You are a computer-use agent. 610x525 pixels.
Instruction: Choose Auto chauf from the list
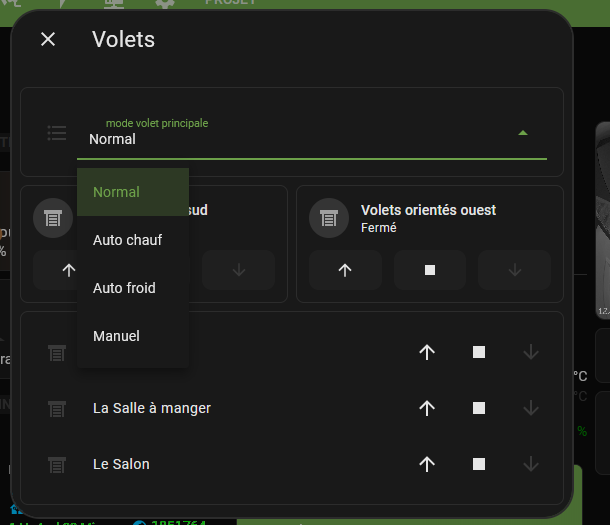(127, 240)
